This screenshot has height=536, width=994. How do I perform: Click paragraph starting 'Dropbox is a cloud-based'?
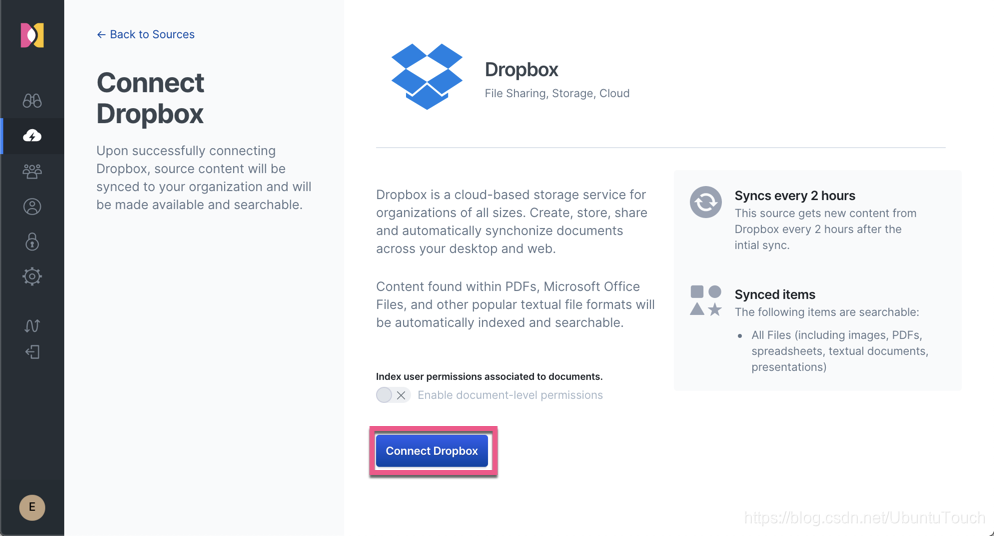(512, 222)
